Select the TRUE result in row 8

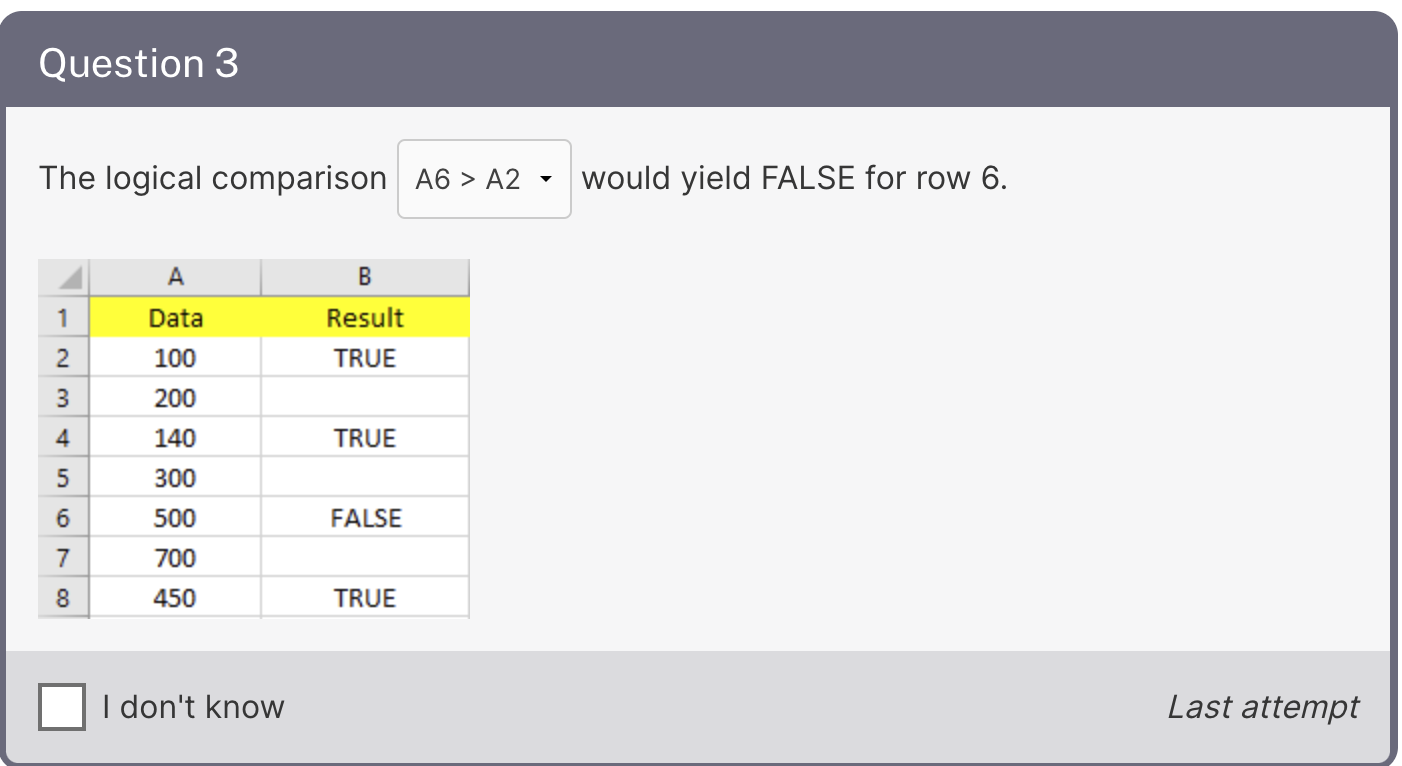point(364,597)
